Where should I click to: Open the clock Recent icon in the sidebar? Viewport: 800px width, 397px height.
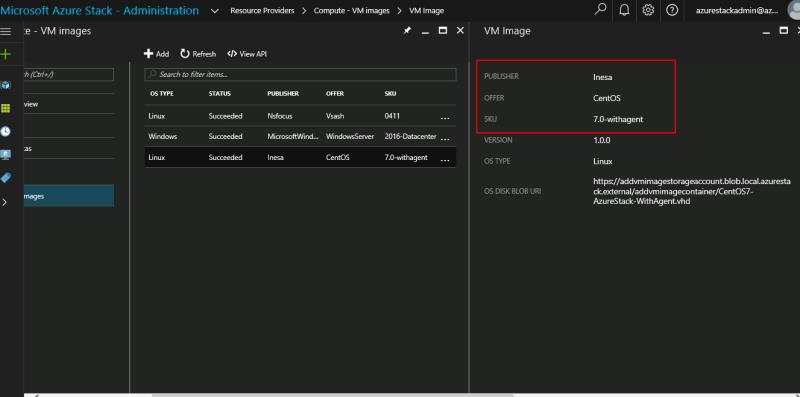(x=6, y=132)
